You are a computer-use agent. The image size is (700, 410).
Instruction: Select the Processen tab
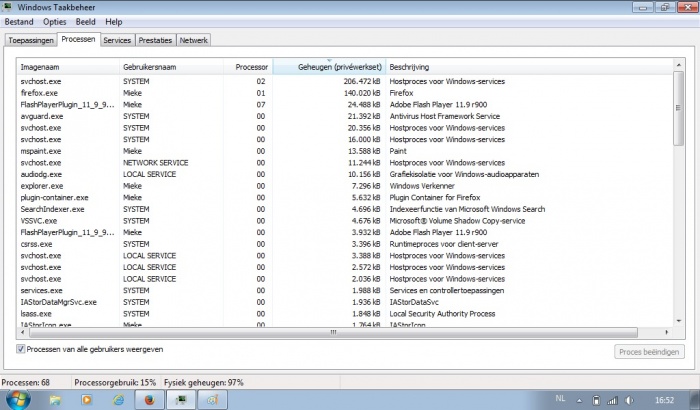(x=79, y=39)
